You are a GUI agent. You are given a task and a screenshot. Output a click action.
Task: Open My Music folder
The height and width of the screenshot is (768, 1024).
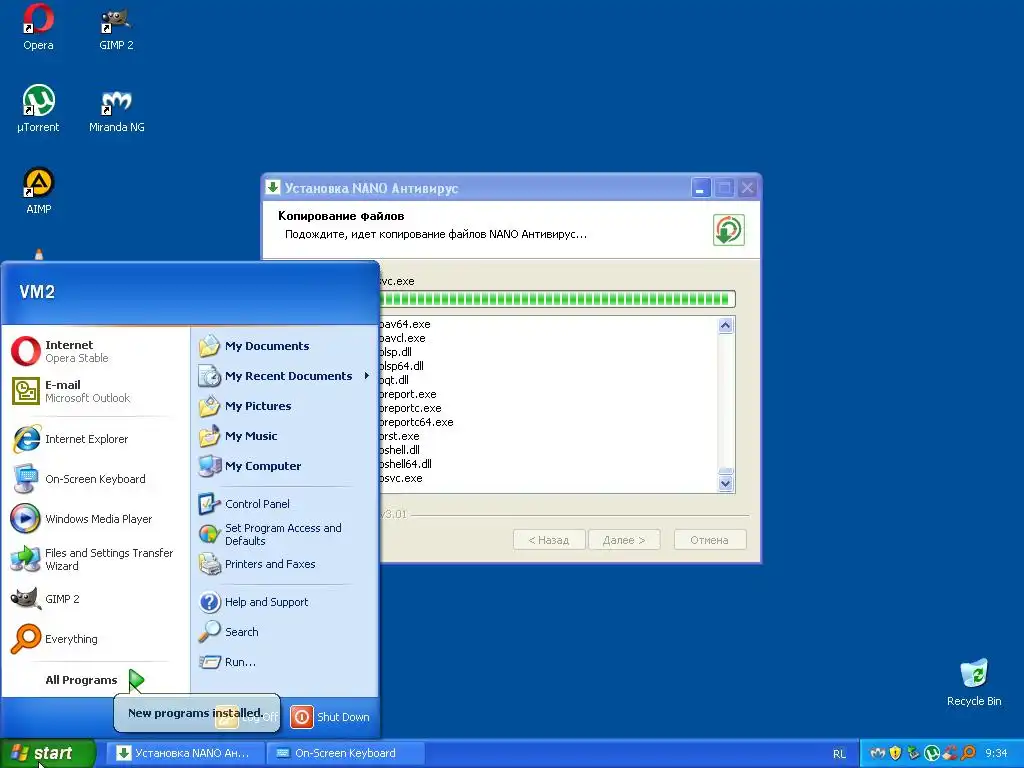[283, 436]
